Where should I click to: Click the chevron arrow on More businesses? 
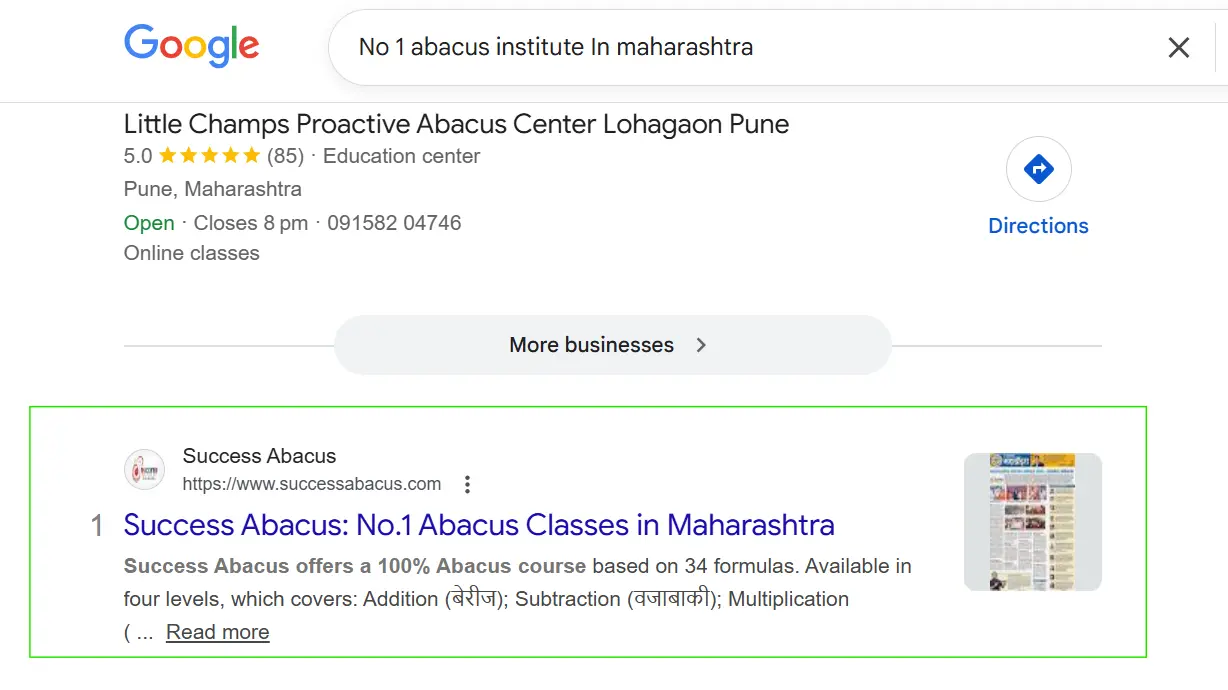701,345
